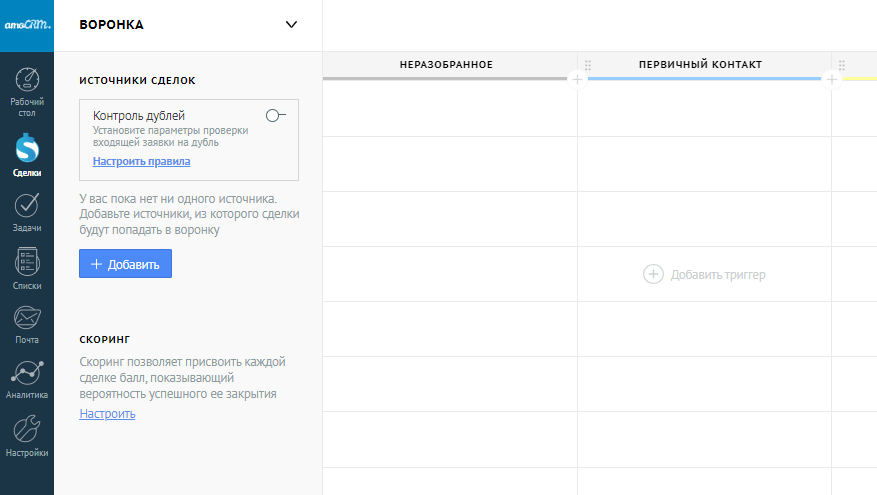
Task: Select the Неразобранное column header
Action: click(446, 65)
